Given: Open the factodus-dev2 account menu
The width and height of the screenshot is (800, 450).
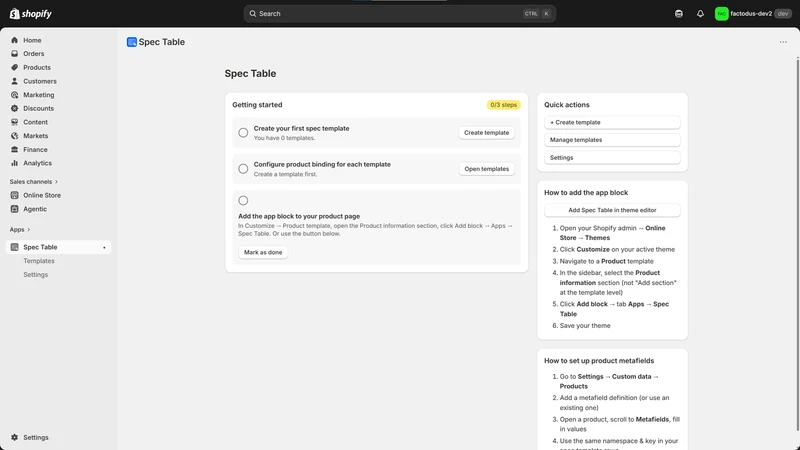Looking at the screenshot, I should 753,14.
